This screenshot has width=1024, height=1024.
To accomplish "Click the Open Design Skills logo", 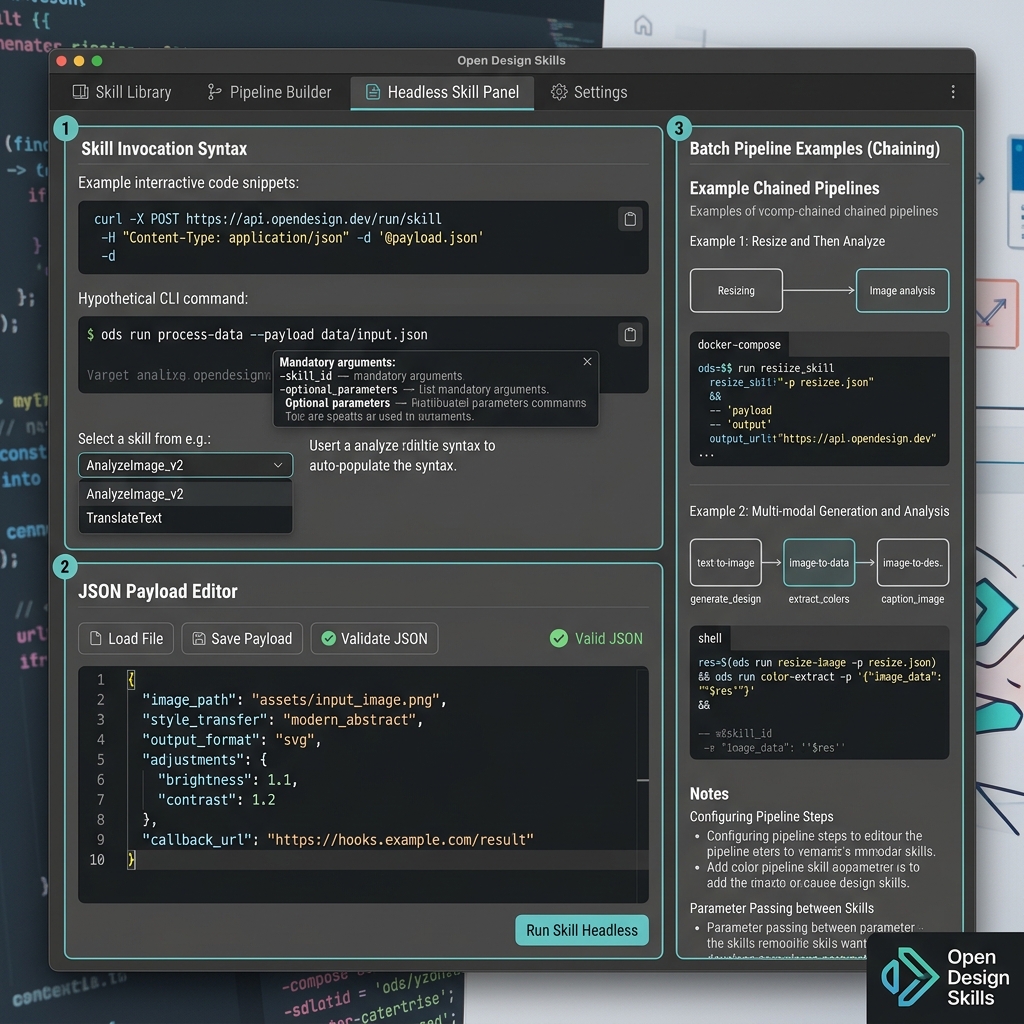I will (x=945, y=977).
